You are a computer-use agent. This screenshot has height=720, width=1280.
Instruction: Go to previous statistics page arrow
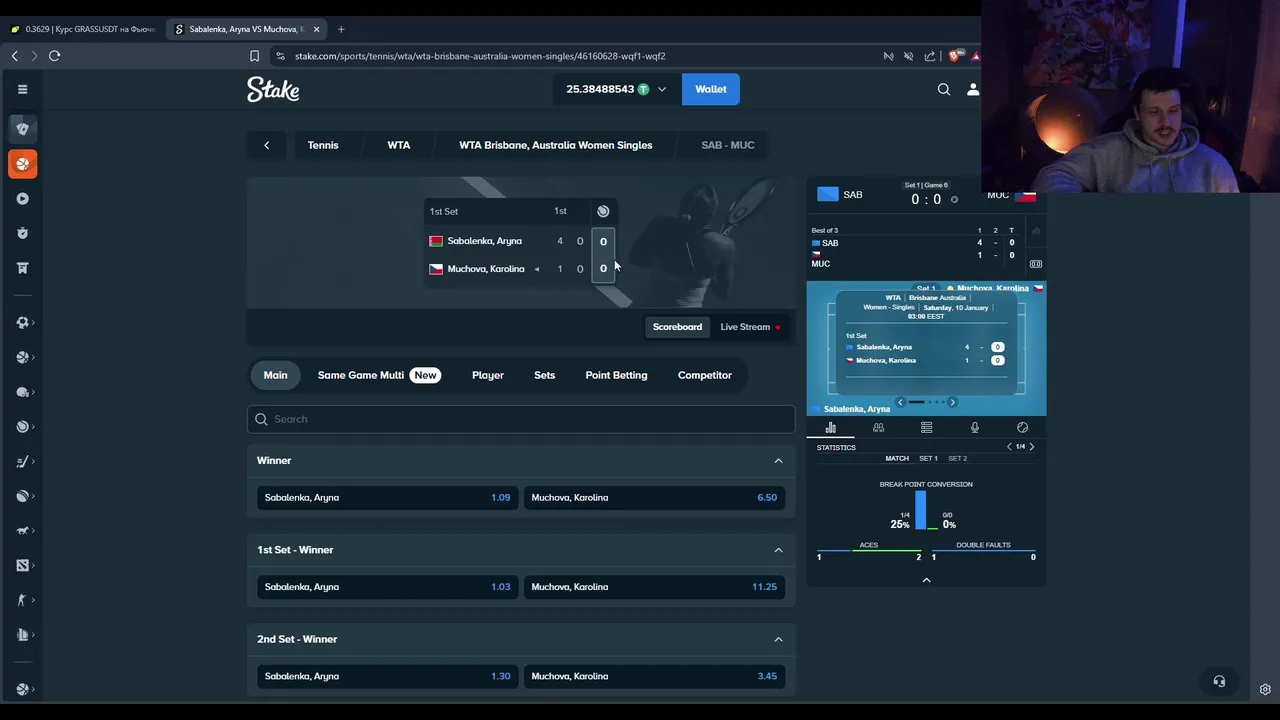pos(1009,447)
